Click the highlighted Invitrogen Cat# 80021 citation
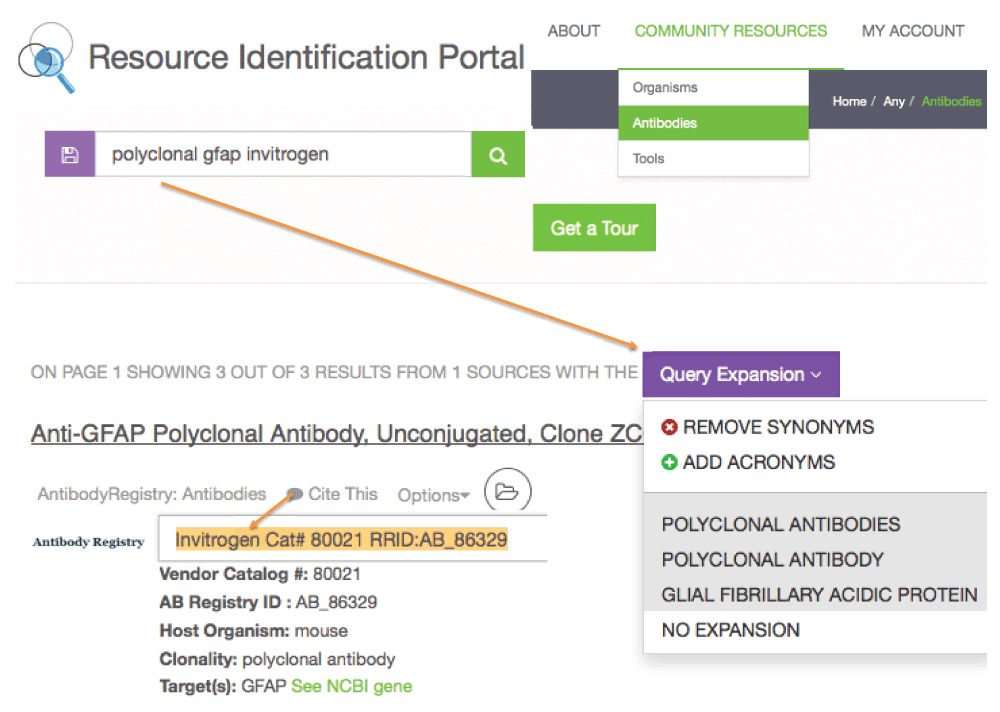The image size is (1000, 712). click(x=341, y=539)
